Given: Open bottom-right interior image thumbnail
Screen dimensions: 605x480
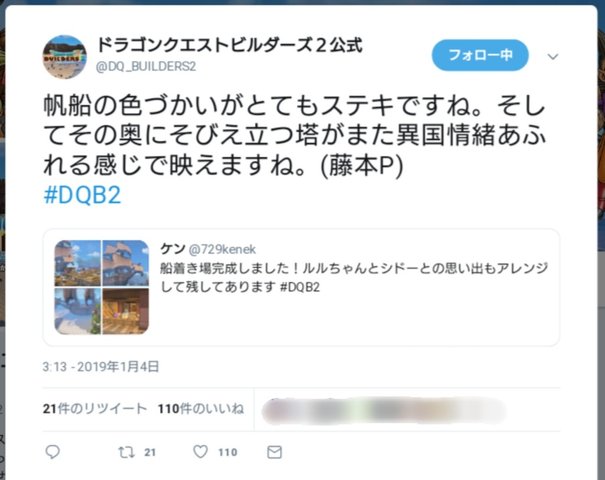Looking at the screenshot, I should pos(125,311).
